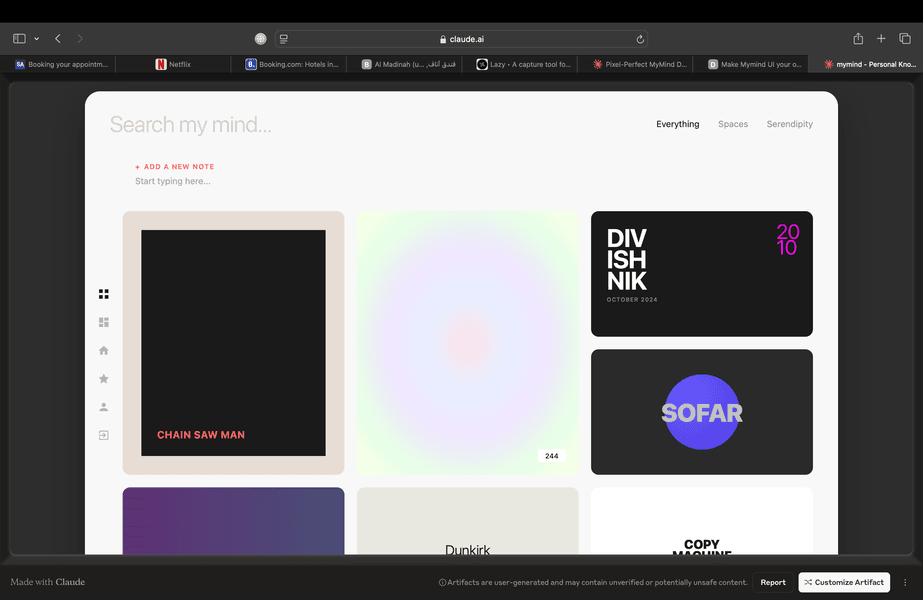Open the Chain Saw Man card
Image resolution: width=923 pixels, height=600 pixels.
tap(233, 343)
